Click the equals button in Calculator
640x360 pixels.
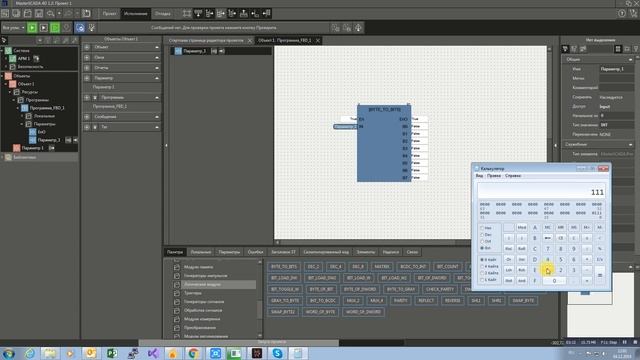point(600,276)
